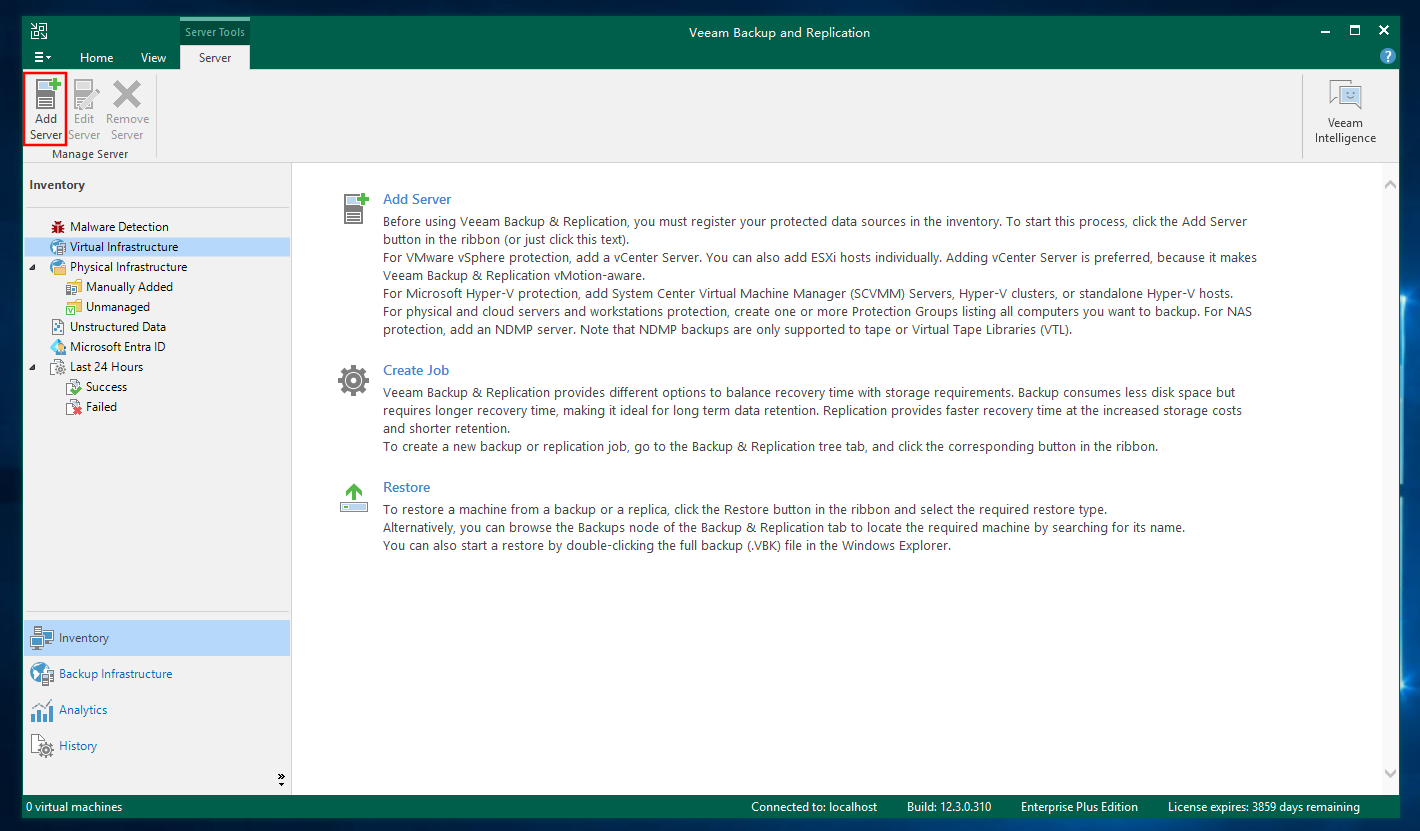Select Microsoft Entra ID node
The height and width of the screenshot is (831, 1420).
117,347
